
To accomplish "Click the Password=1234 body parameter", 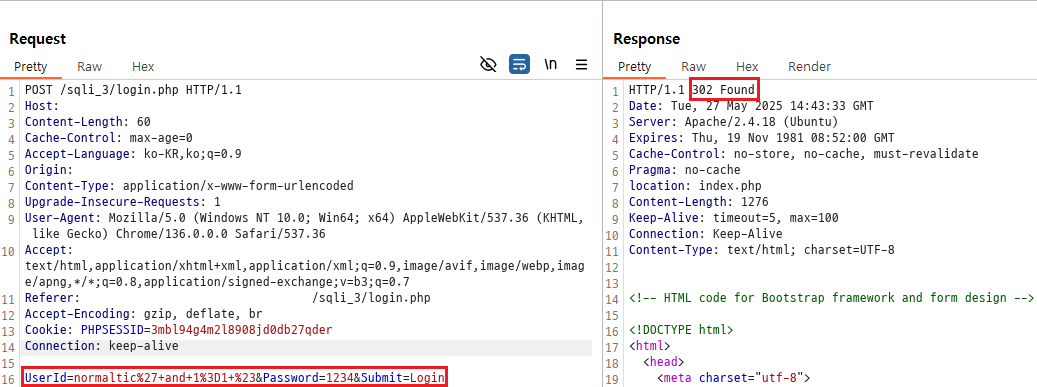I will [x=308, y=378].
